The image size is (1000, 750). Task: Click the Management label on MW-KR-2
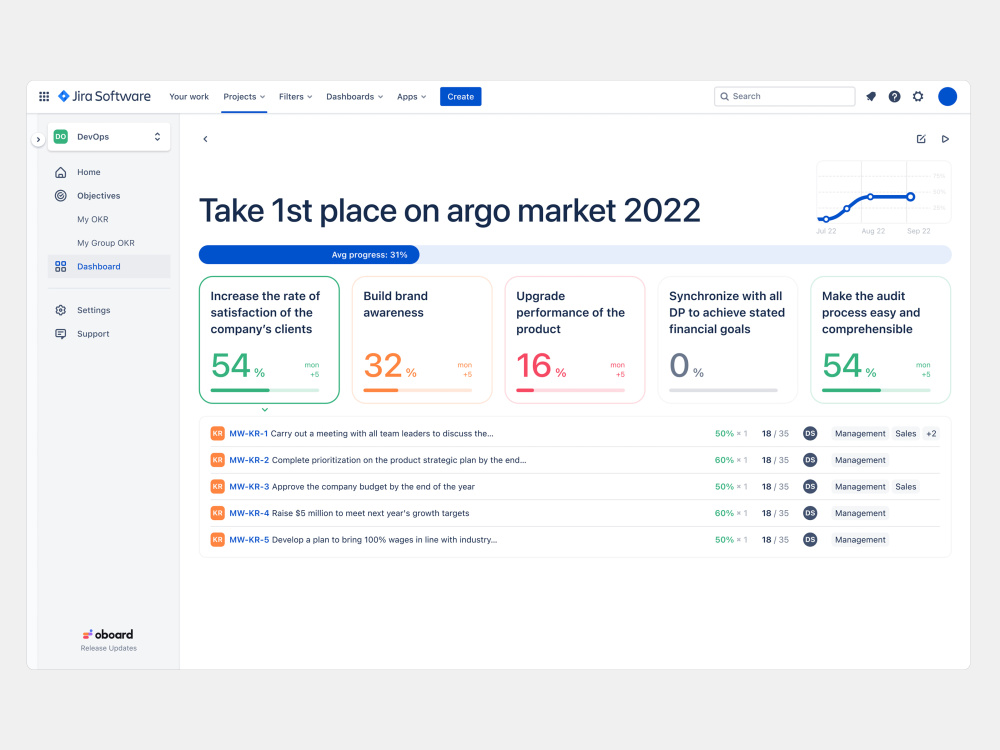[x=860, y=460]
